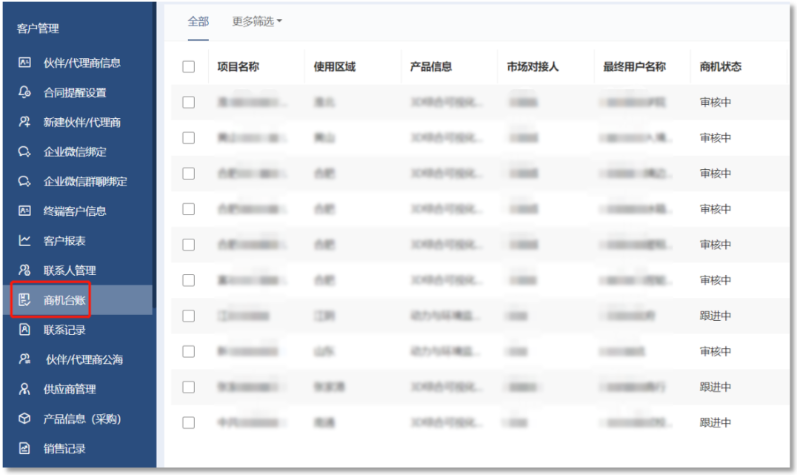The height and width of the screenshot is (475, 797).
Task: Click the 跟进中 status in the 南通 row
Action: pos(715,423)
